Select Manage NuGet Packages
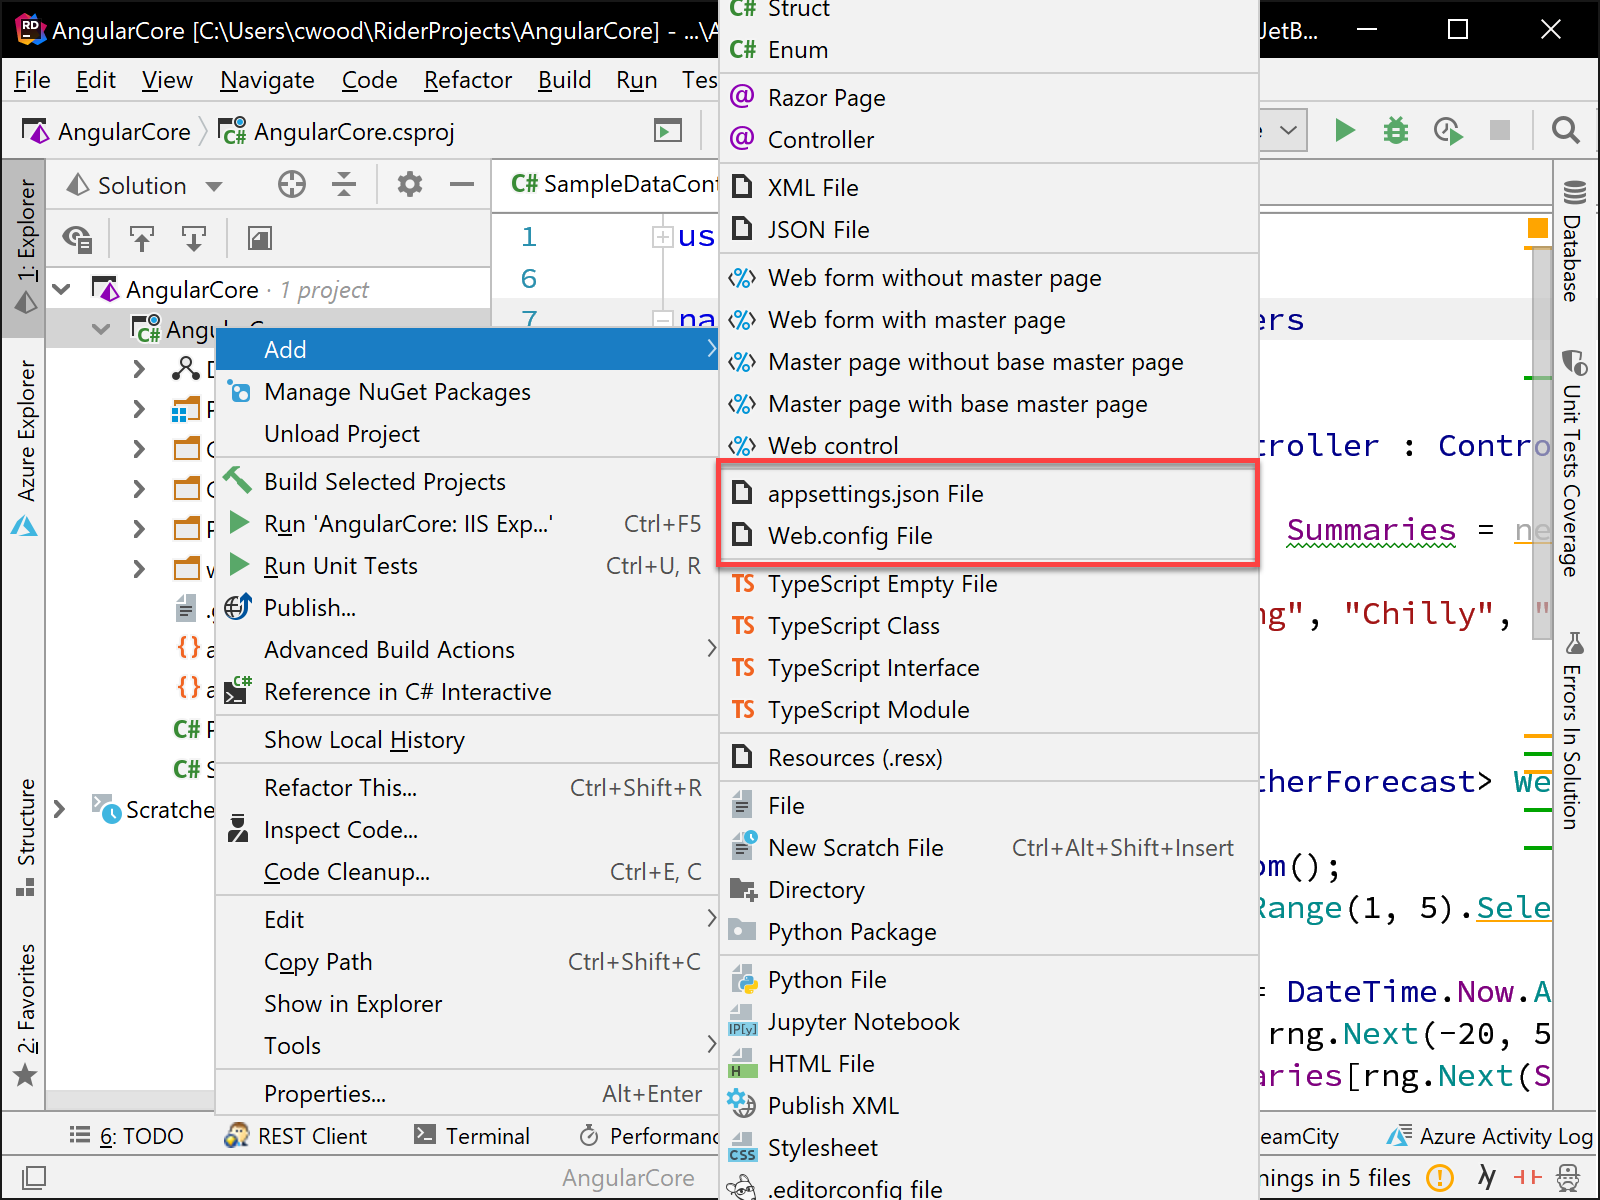This screenshot has width=1600, height=1200. (x=467, y=391)
